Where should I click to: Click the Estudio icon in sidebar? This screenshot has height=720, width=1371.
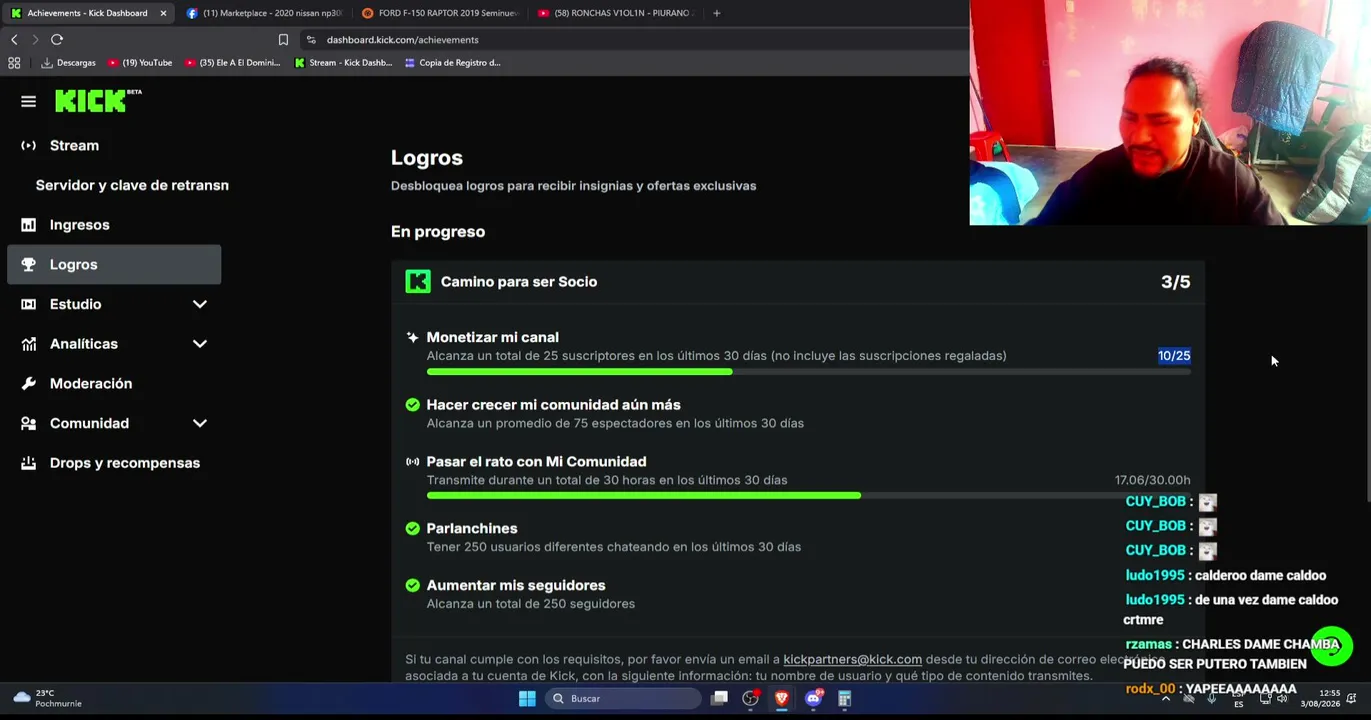click(28, 304)
